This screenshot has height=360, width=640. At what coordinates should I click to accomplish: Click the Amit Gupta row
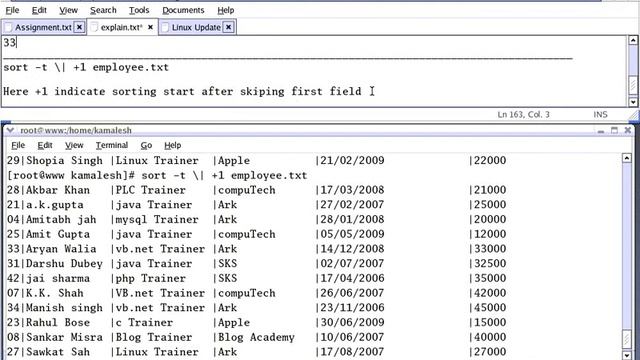click(257, 234)
